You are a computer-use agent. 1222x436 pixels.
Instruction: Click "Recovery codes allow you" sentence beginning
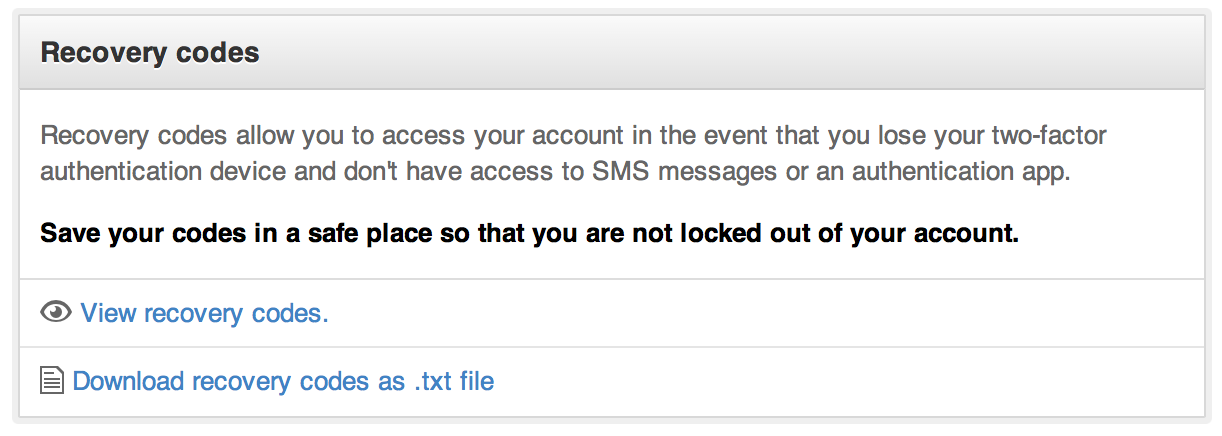coord(185,135)
